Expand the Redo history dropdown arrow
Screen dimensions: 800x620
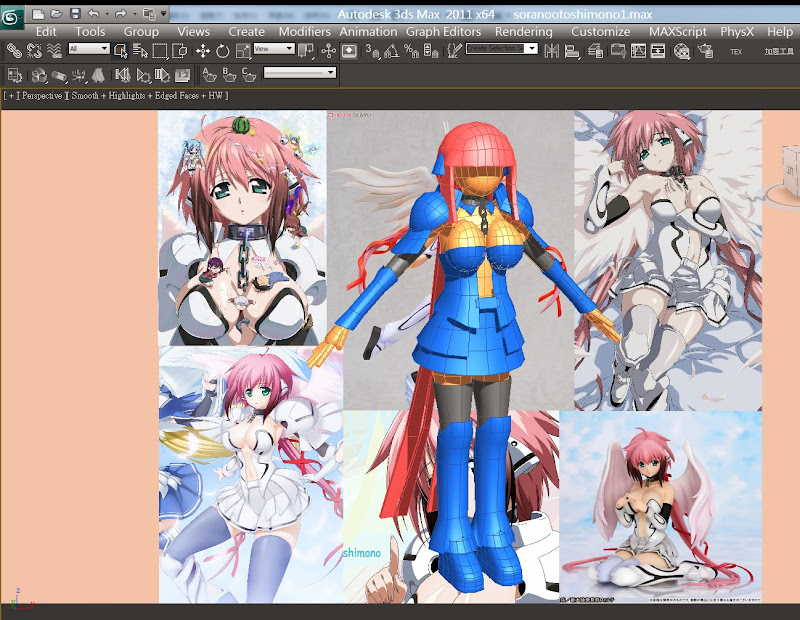[x=135, y=14]
